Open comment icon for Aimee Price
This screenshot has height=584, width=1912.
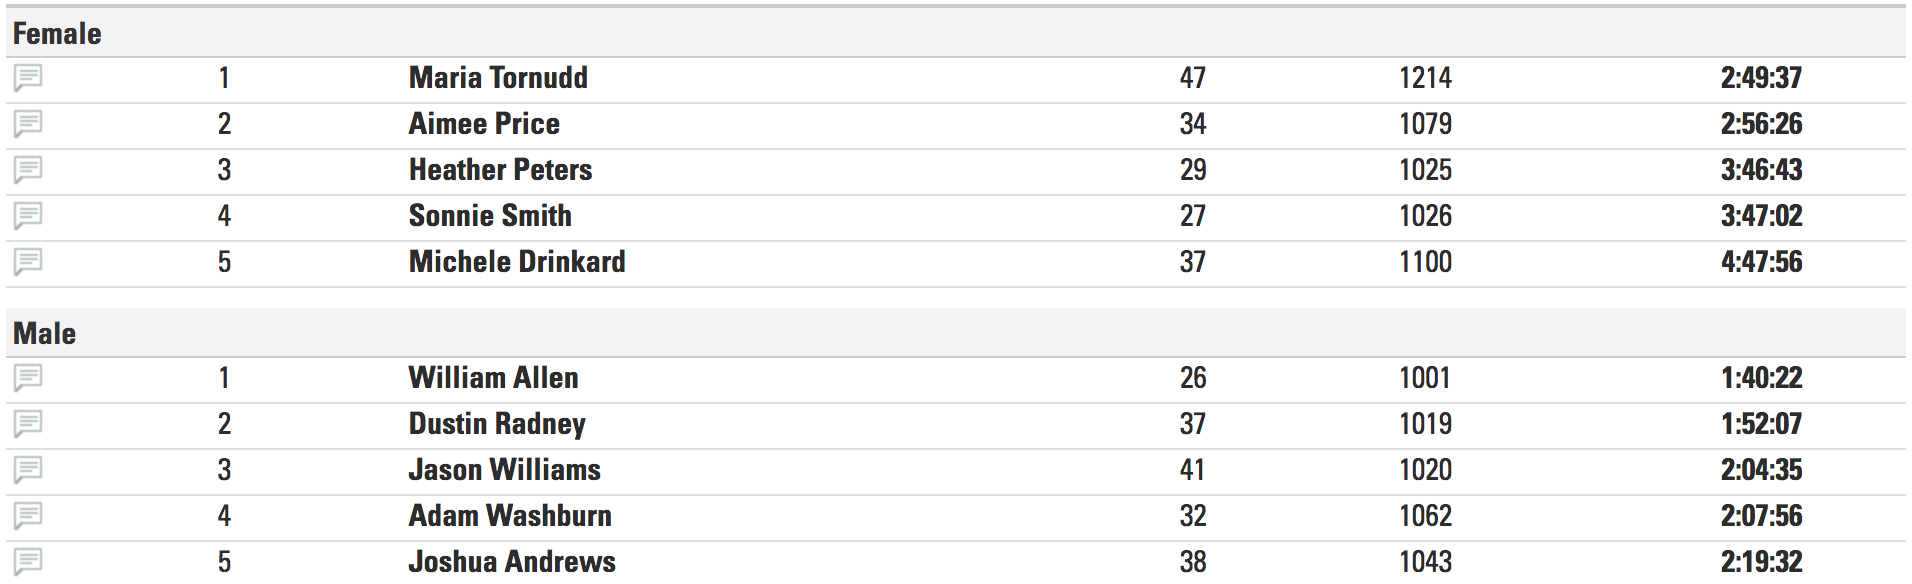click(x=28, y=124)
